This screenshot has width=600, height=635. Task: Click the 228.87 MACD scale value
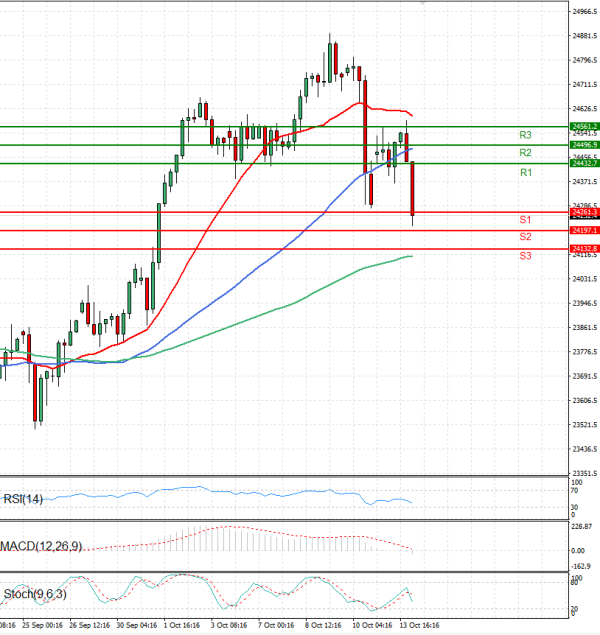pos(582,526)
